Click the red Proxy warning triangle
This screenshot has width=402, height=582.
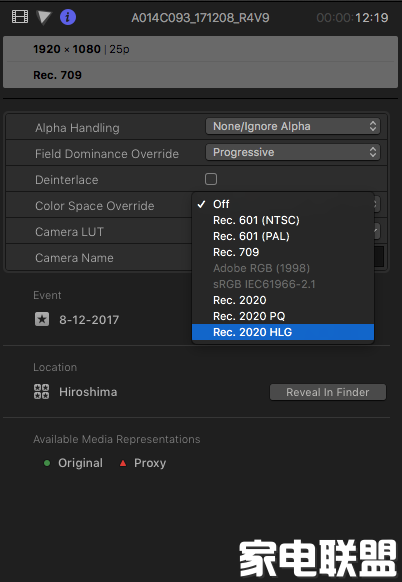[x=123, y=463]
